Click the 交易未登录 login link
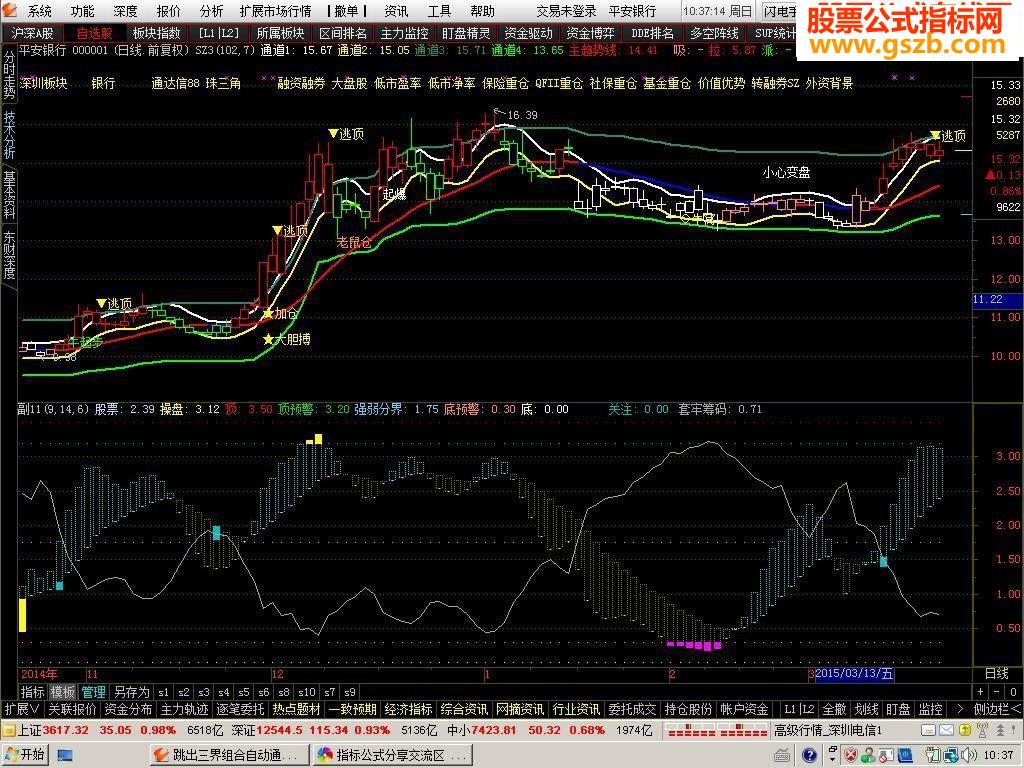The height and width of the screenshot is (768, 1024). [x=566, y=11]
